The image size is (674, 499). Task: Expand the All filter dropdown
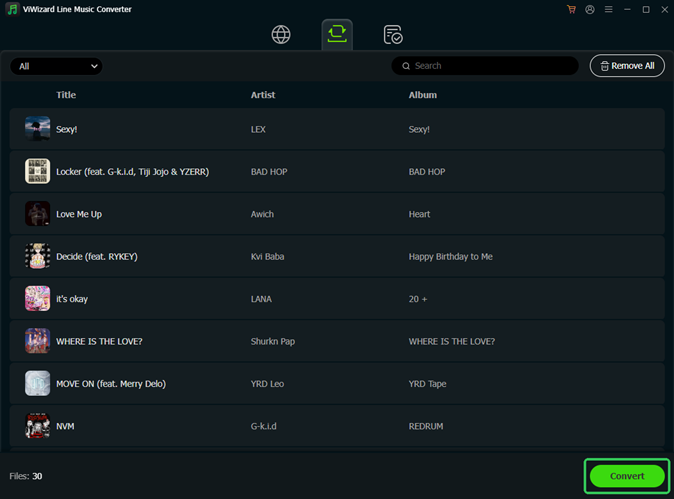(x=56, y=66)
